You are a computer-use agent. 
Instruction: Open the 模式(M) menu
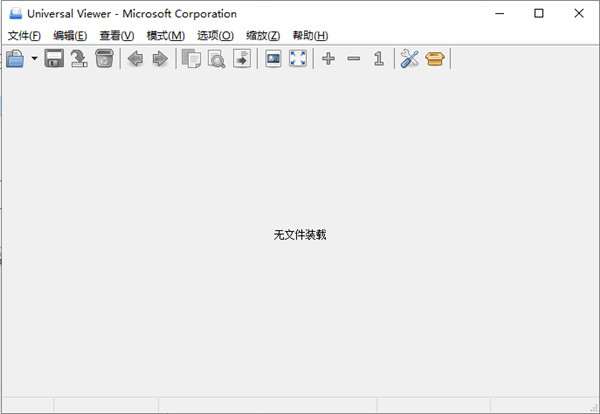[165, 36]
